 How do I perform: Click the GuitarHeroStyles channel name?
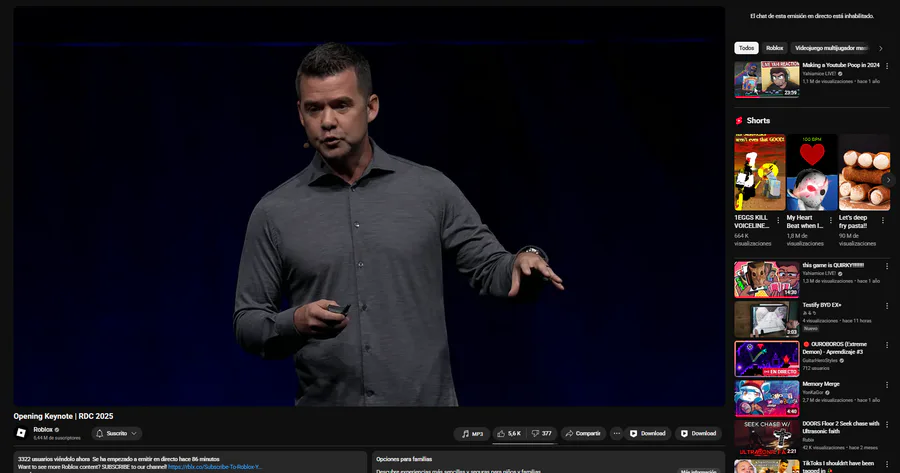click(822, 360)
